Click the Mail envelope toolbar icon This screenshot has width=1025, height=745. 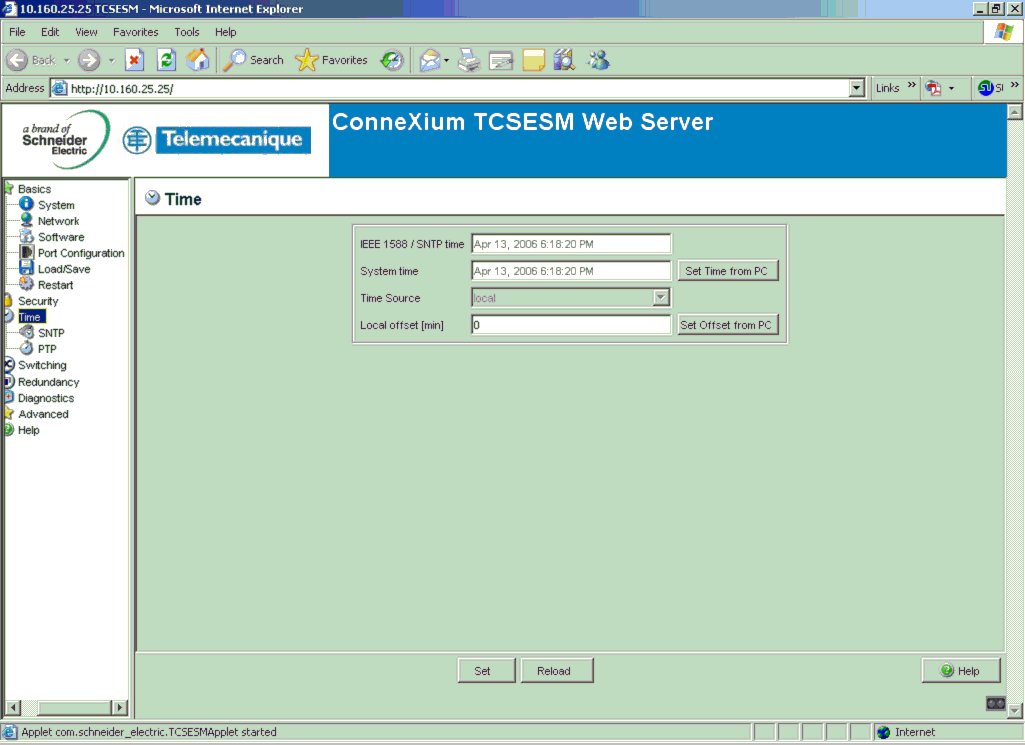coord(429,60)
